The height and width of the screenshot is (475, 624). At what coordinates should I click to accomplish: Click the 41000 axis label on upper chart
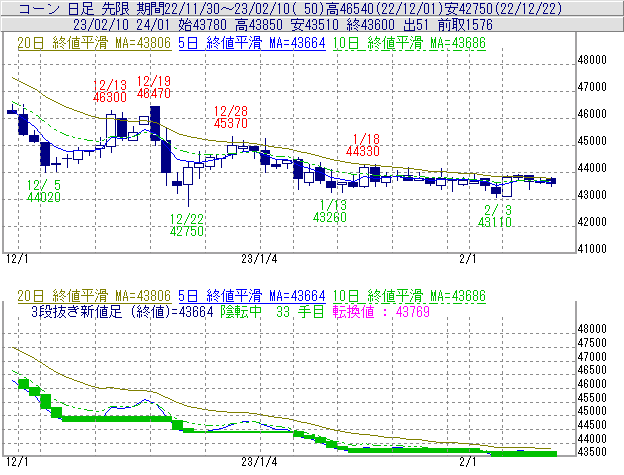coord(592,249)
